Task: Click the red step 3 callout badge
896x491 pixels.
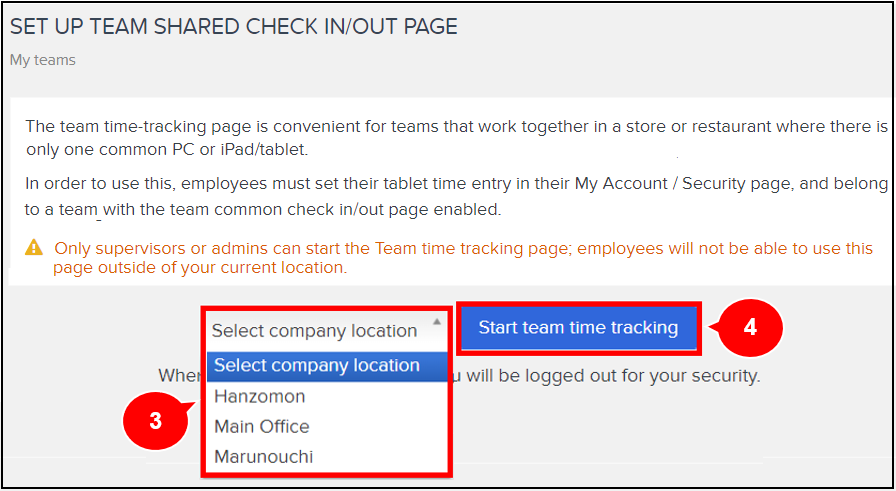Action: pos(155,422)
